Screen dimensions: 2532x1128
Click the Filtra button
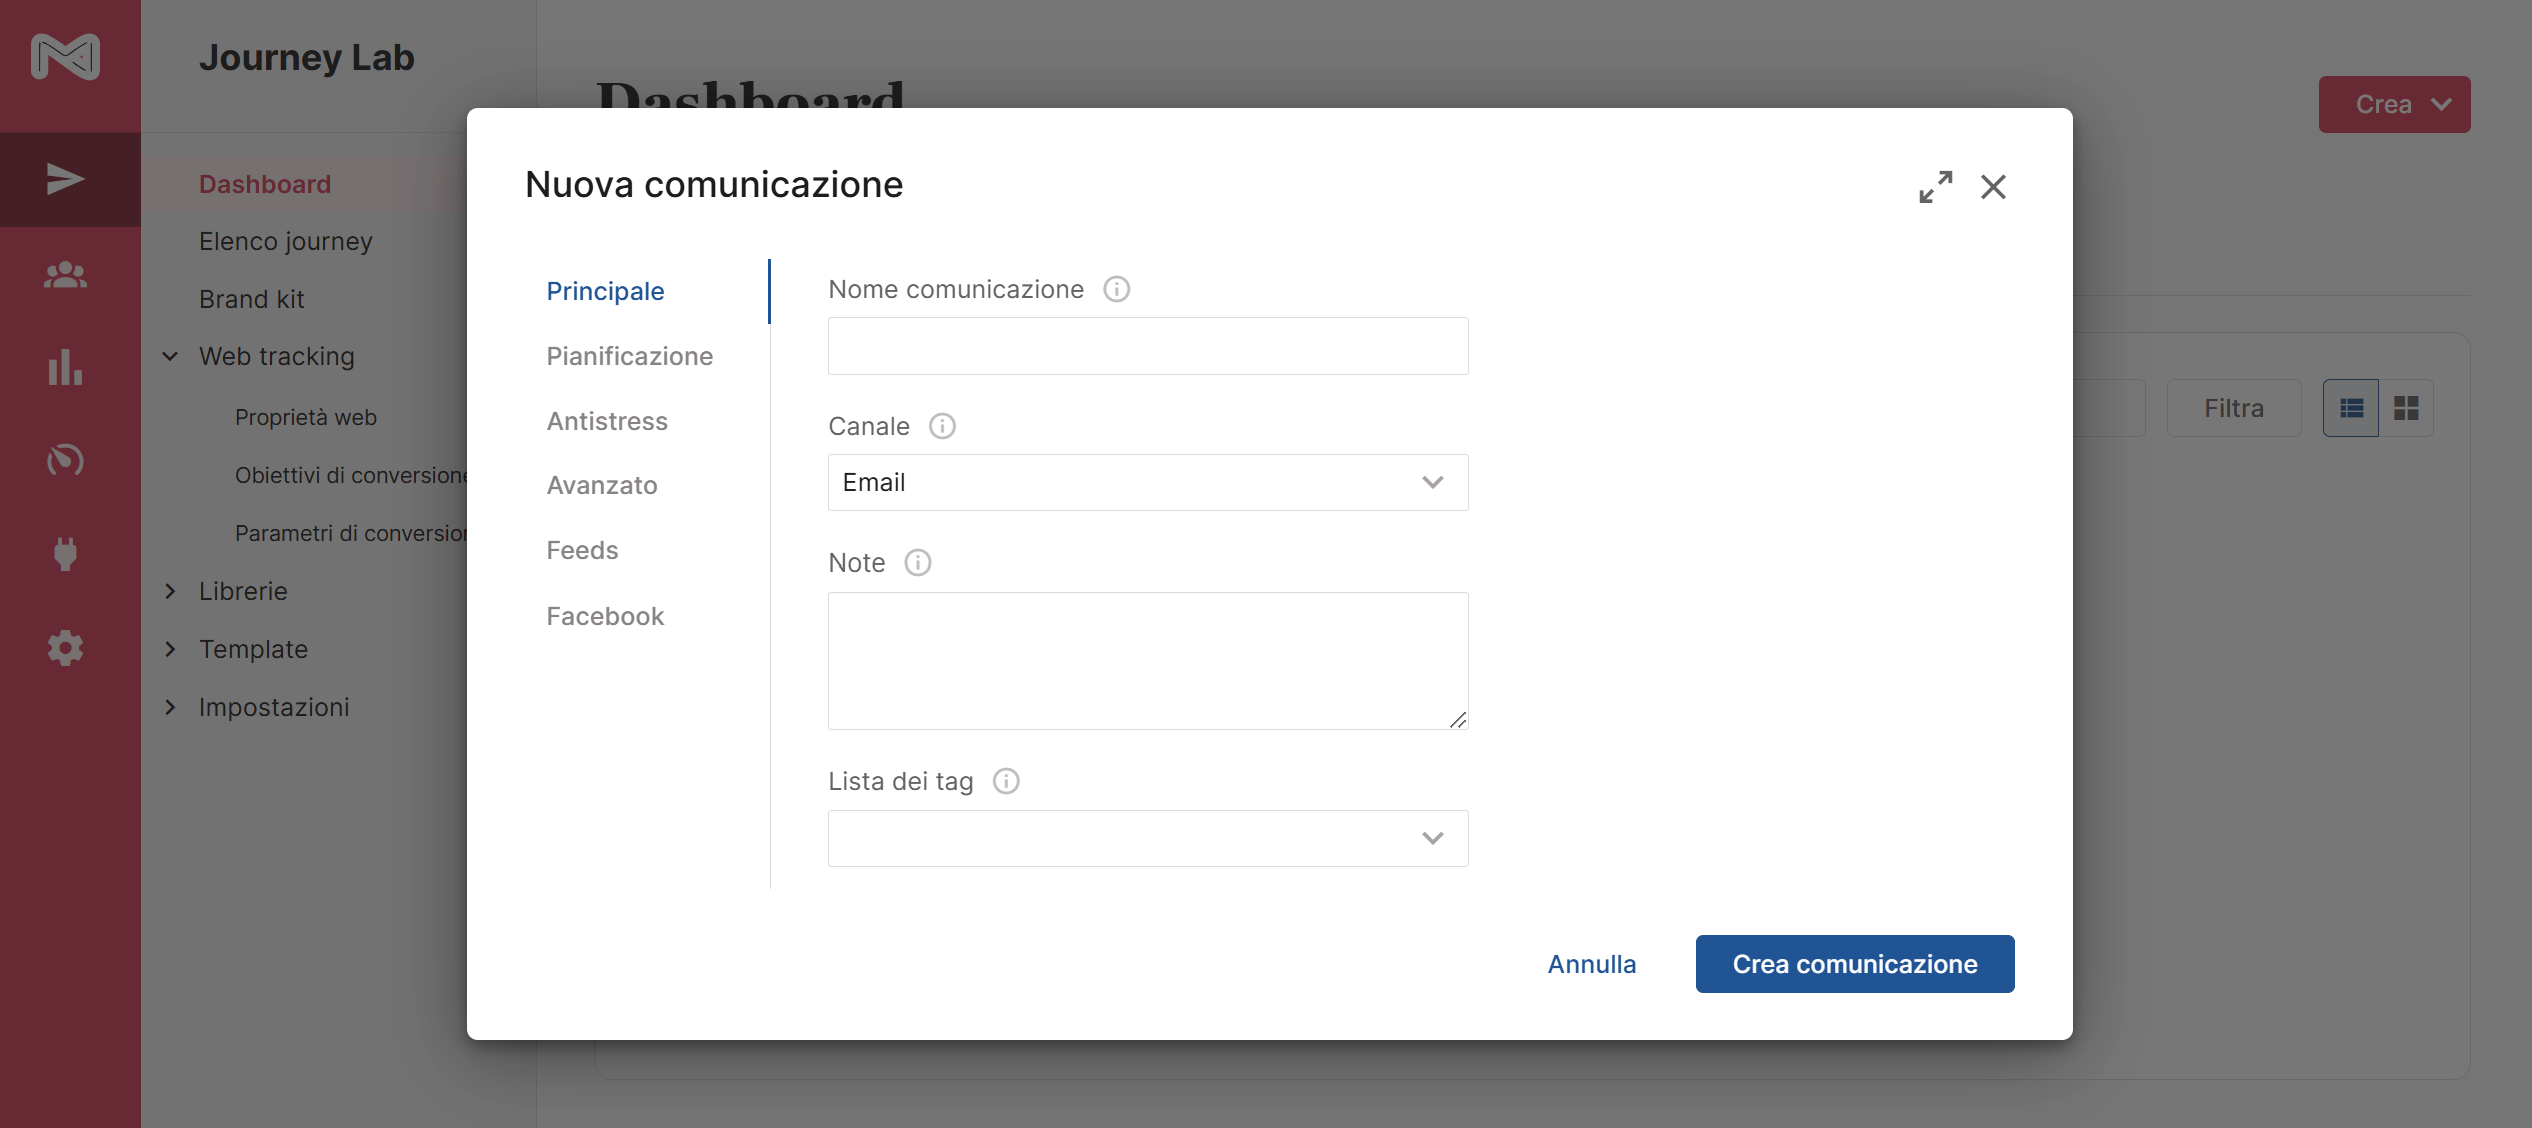pyautogui.click(x=2234, y=408)
